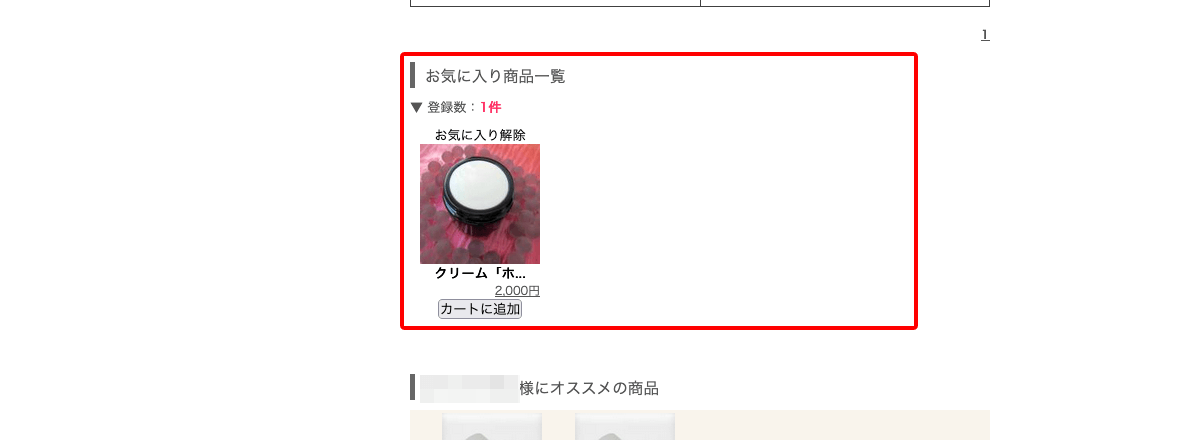This screenshot has height=440, width=1200.
Task: Open the クリーム「ホ… product name link
Action: (480, 273)
